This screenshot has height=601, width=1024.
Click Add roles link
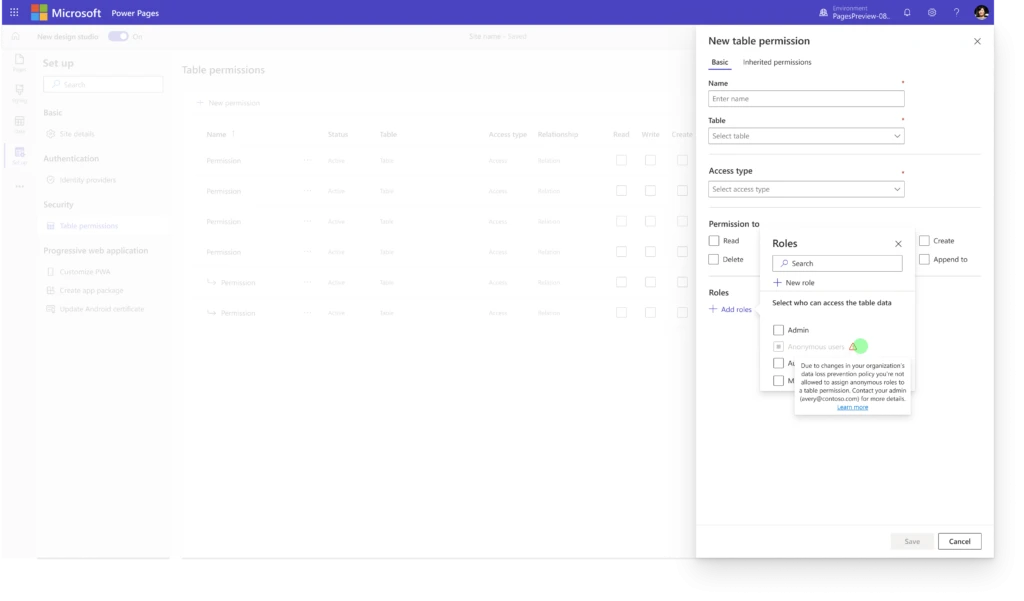(x=731, y=309)
